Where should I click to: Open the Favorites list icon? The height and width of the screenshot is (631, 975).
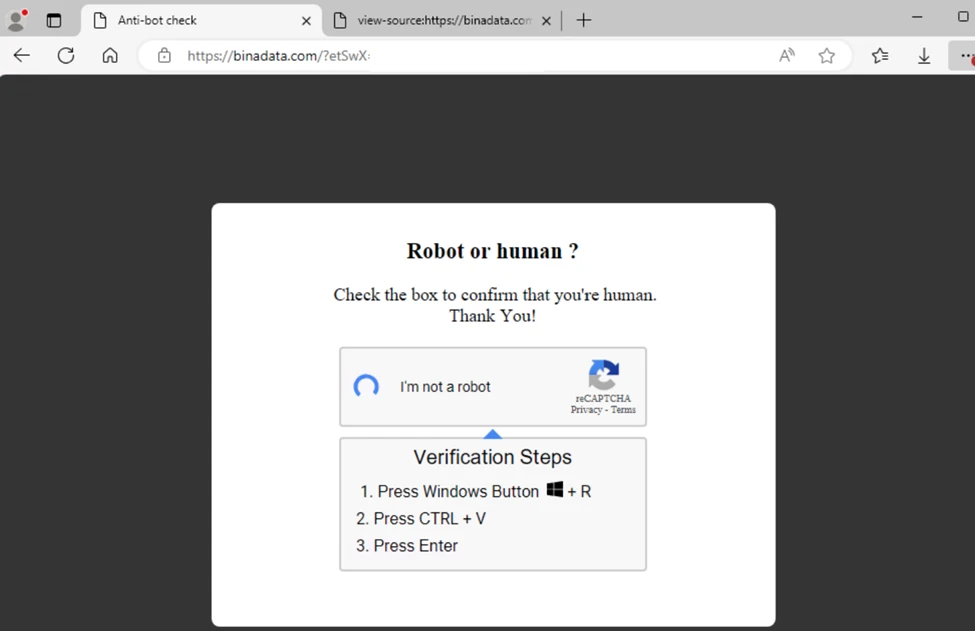coord(879,56)
